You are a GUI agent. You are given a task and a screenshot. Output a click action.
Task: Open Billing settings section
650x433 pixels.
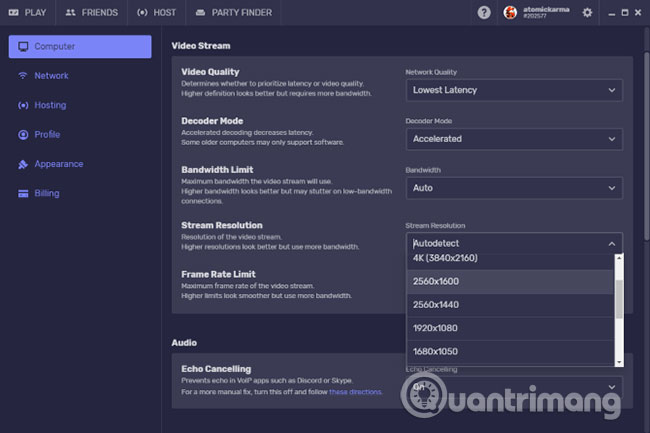pyautogui.click(x=80, y=194)
